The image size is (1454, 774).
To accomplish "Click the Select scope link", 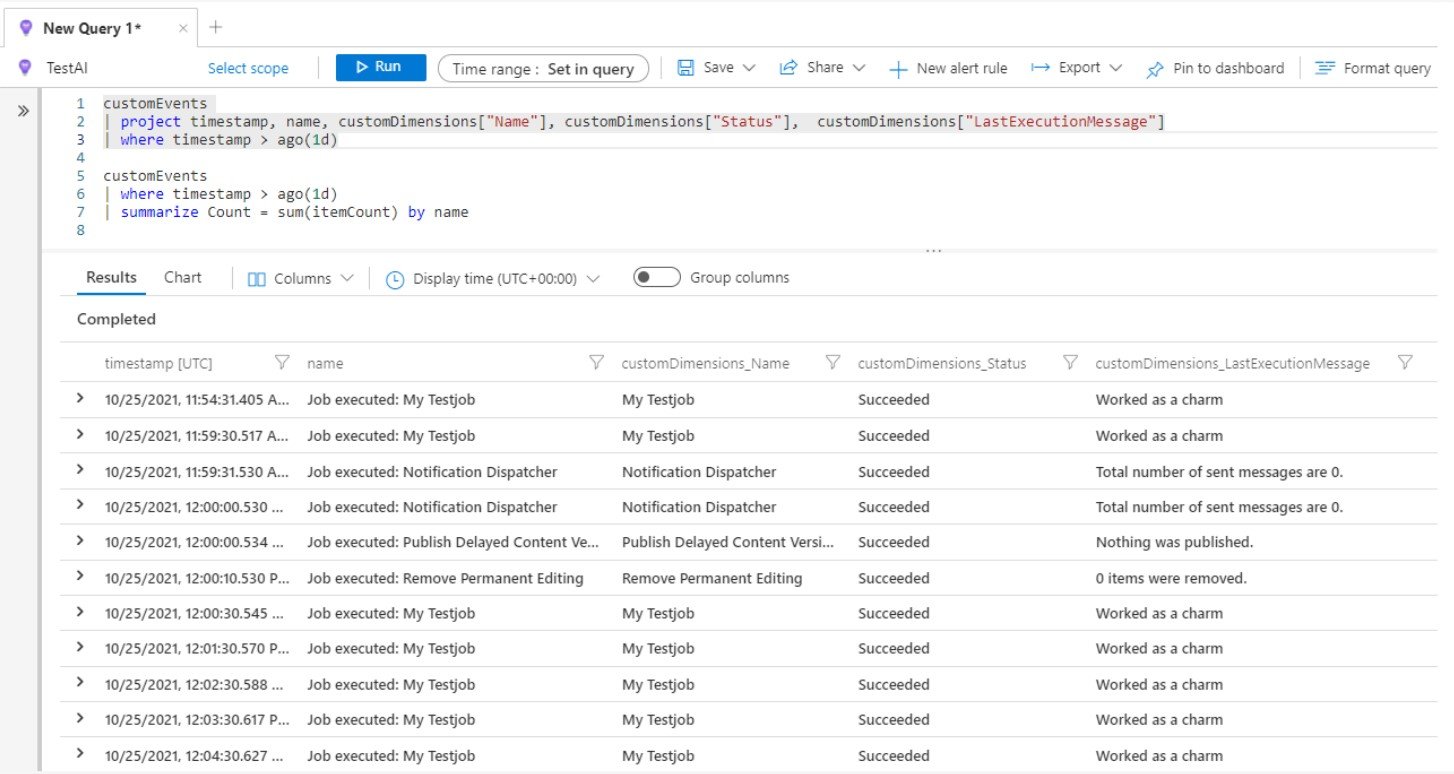I will click(248, 68).
